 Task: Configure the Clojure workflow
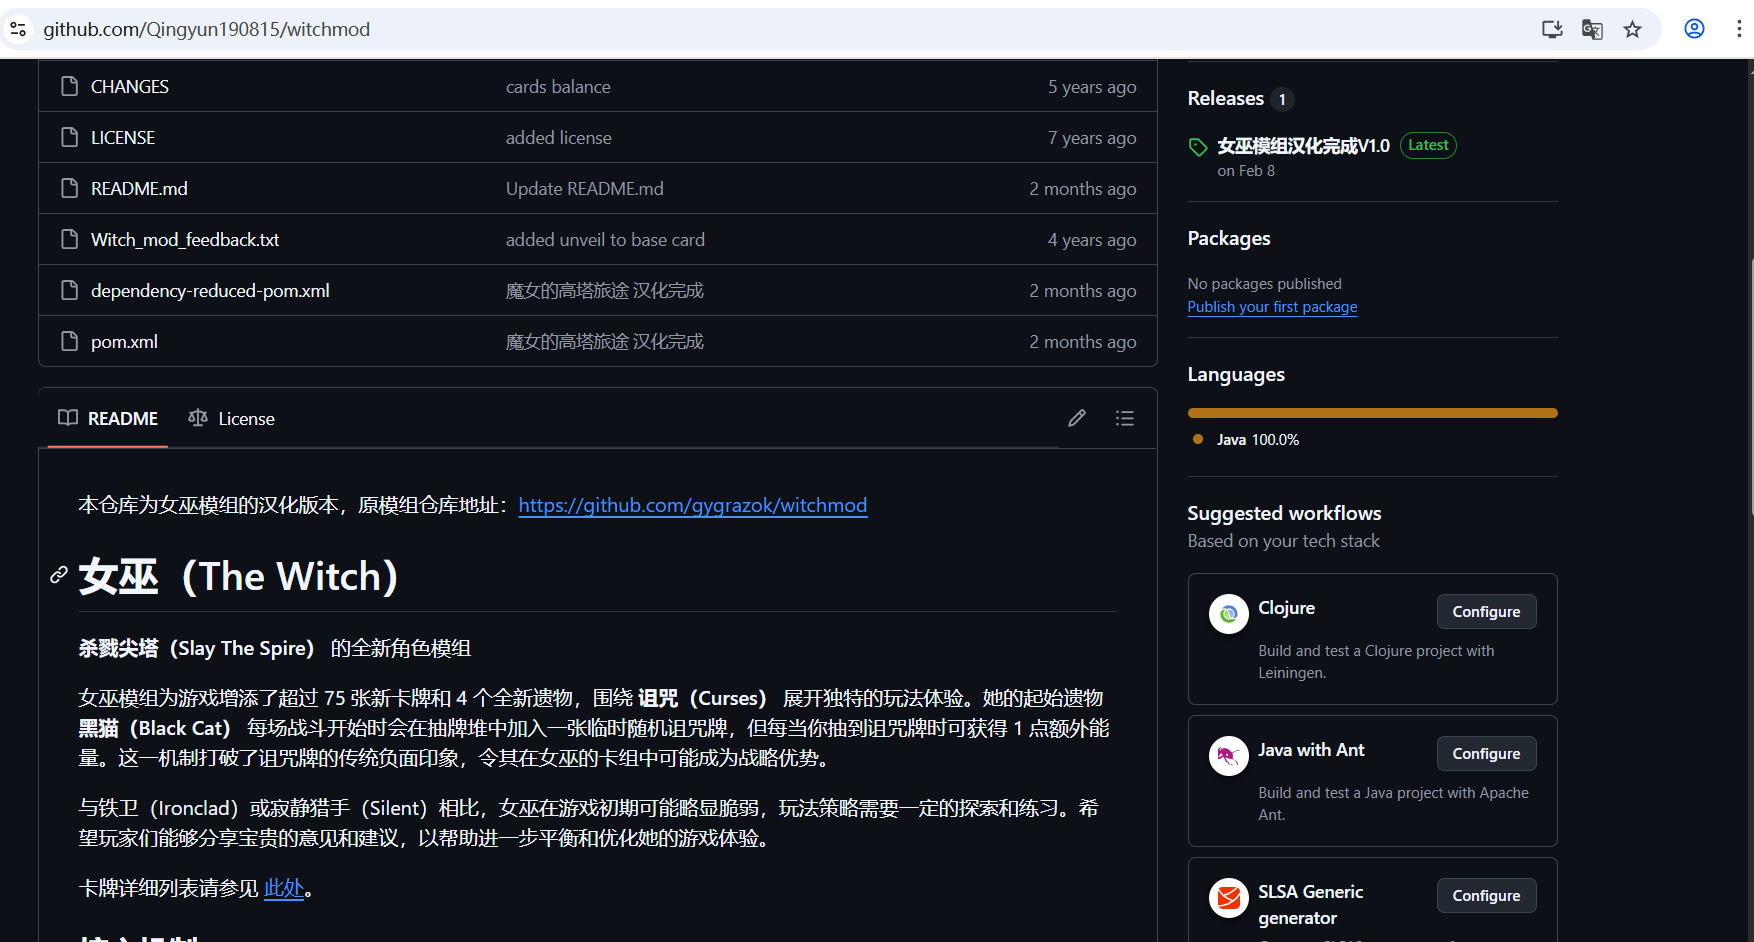(1486, 612)
